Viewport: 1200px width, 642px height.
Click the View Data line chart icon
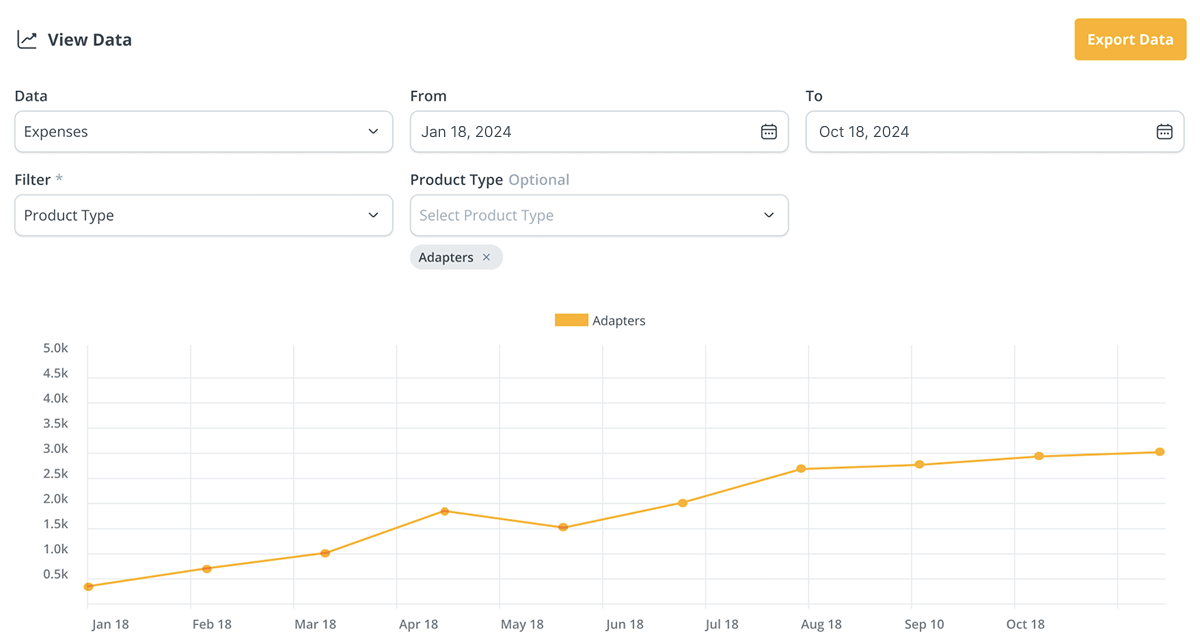27,40
